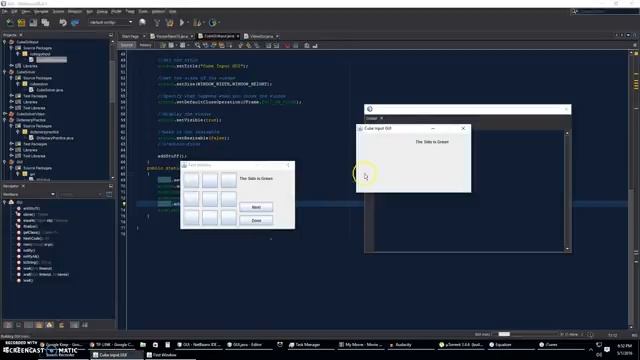This screenshot has height=360, width=640.
Task: Switch to the Start Page tab
Action: [130, 36]
